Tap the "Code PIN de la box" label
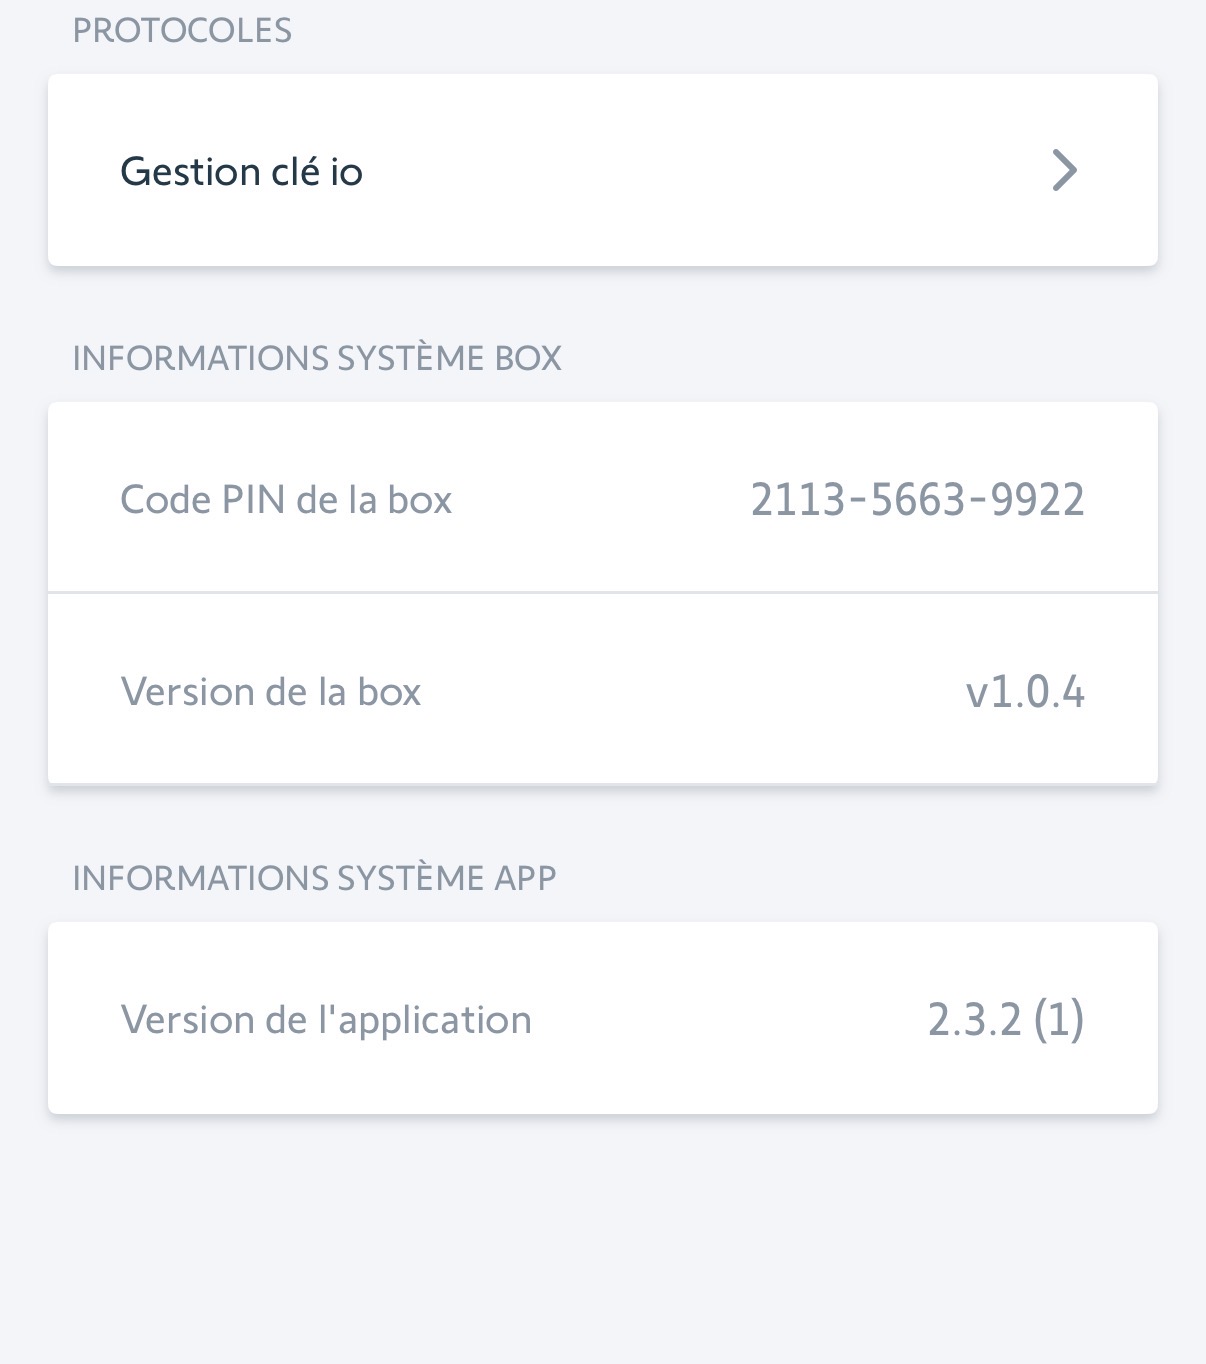The width and height of the screenshot is (1206, 1364). [x=286, y=500]
